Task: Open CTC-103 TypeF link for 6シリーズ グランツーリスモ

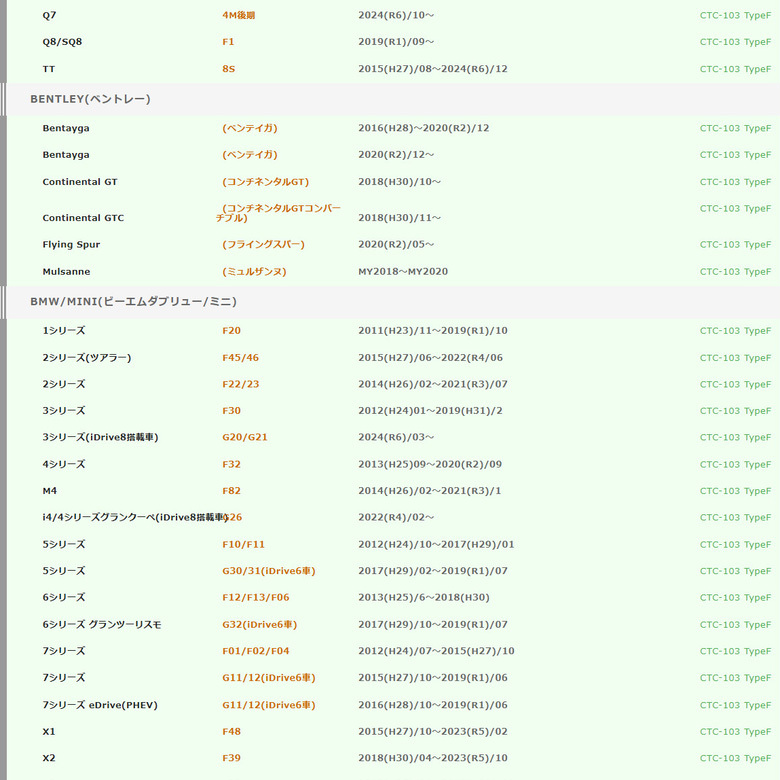Action: point(735,624)
